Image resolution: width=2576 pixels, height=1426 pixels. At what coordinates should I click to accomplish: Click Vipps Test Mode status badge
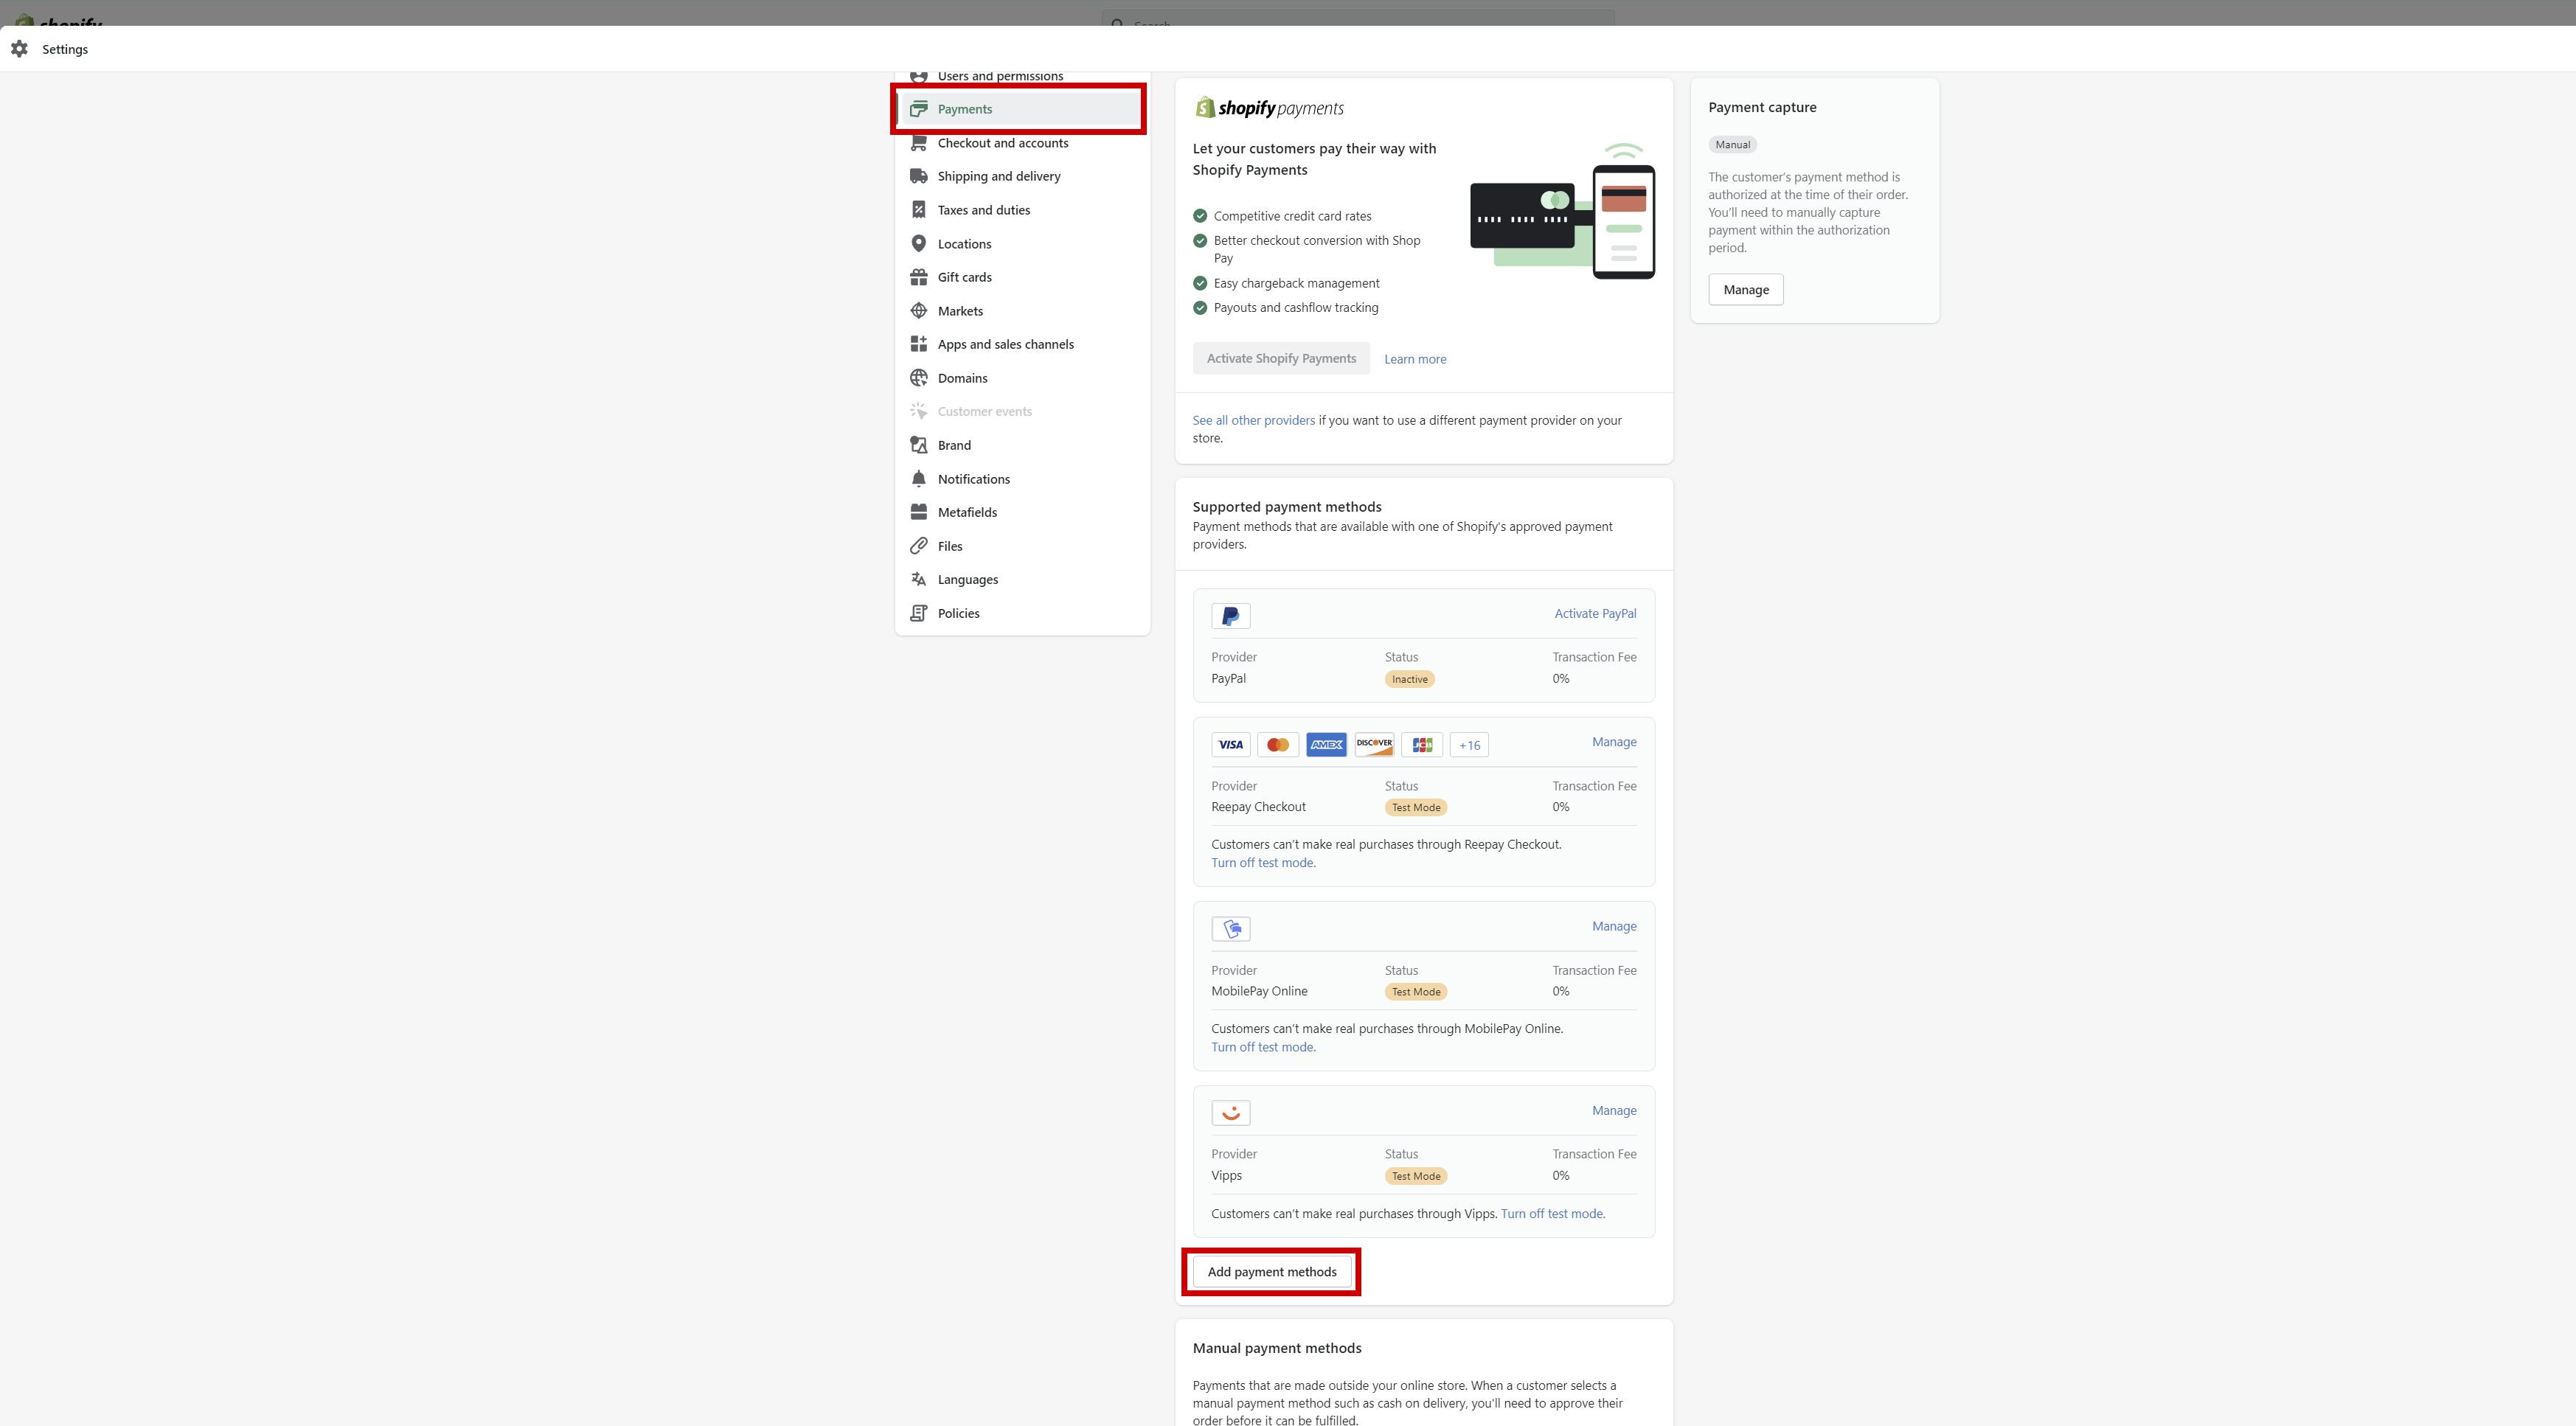[x=1416, y=1176]
